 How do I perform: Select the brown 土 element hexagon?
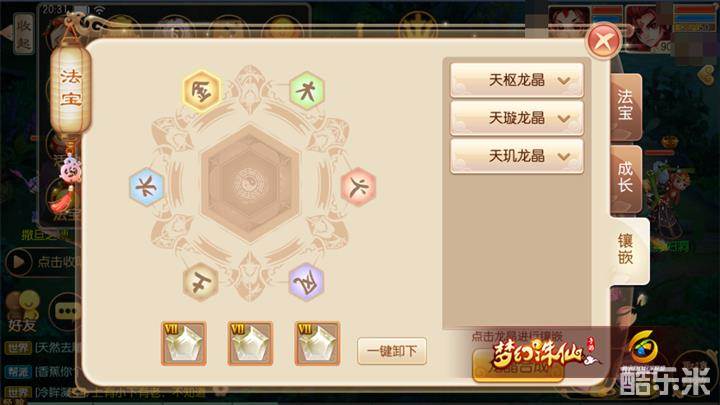coord(201,282)
